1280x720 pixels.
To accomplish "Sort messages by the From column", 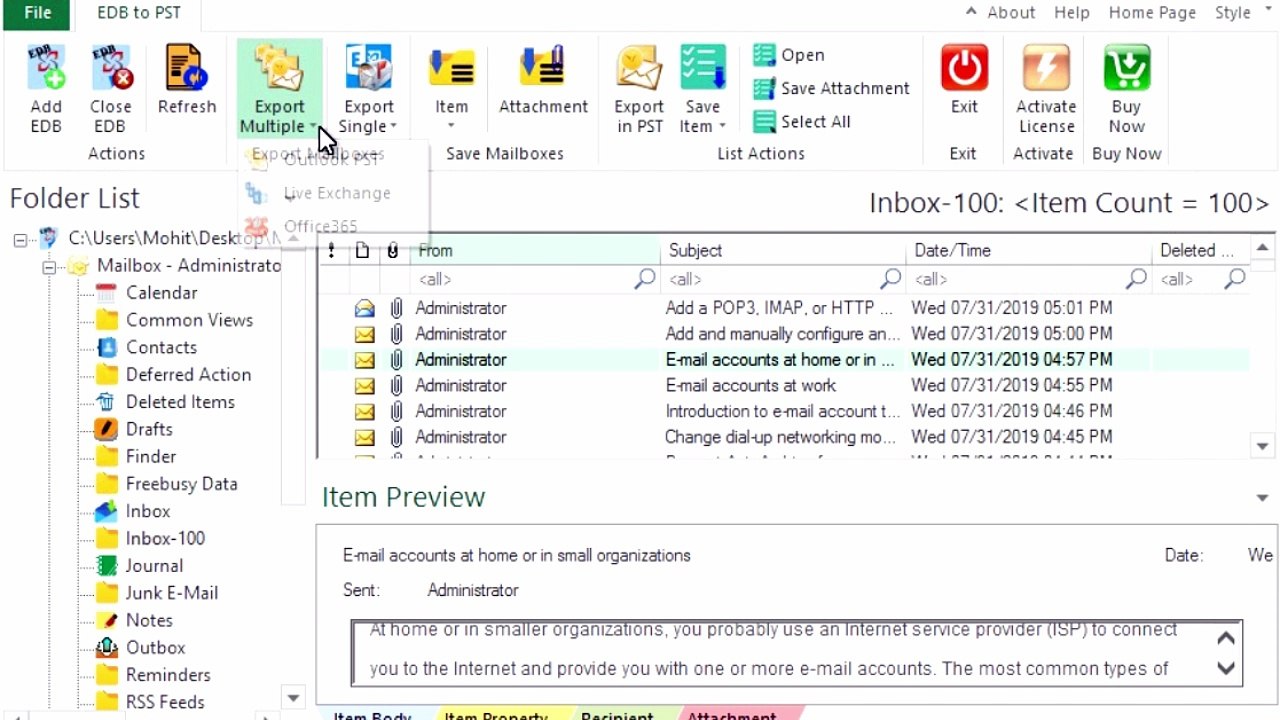I will click(x=536, y=251).
